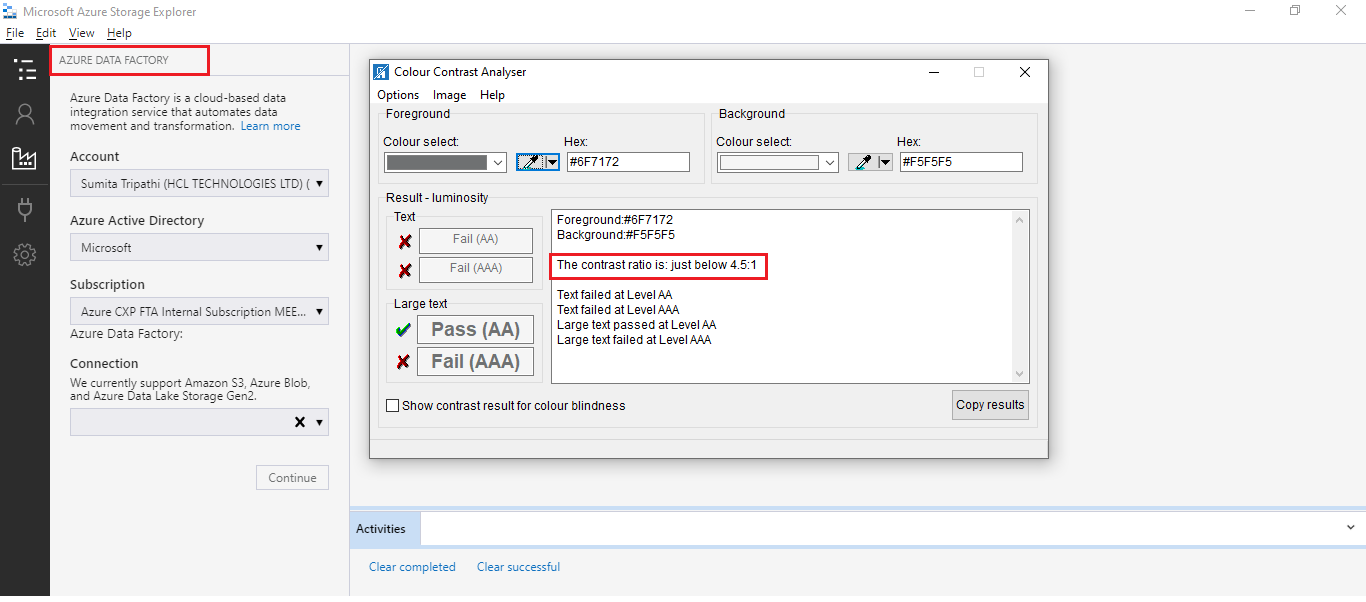Open the Explorer tree view icon
1366x602 pixels.
(x=25, y=69)
